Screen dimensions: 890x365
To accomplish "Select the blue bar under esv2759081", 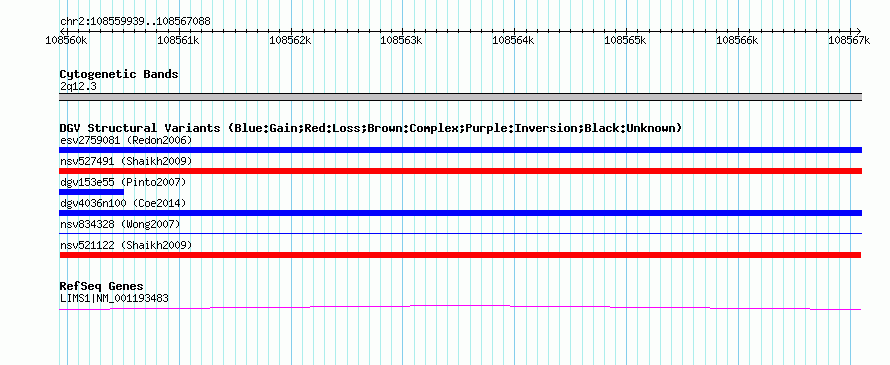I will 460,150.
